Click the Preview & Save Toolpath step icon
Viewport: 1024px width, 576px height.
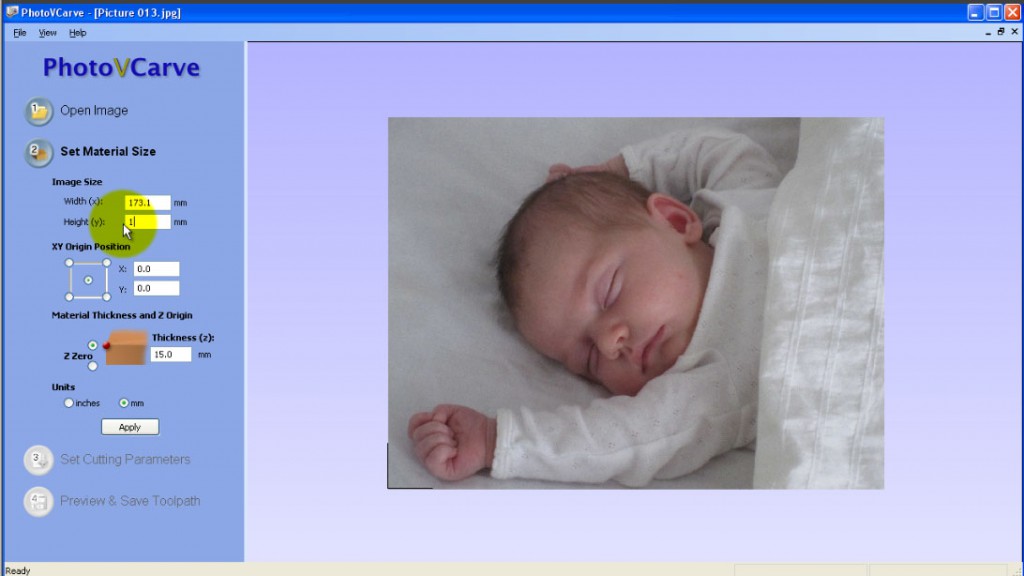point(39,501)
